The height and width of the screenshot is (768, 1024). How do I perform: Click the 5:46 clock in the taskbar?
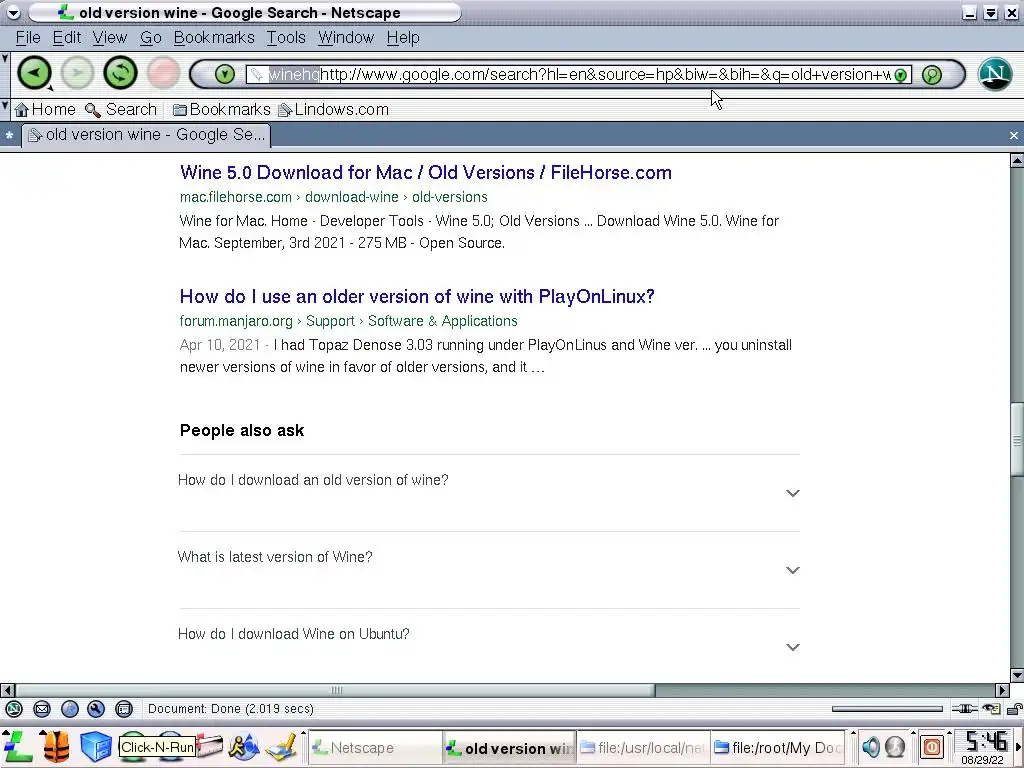pos(987,741)
